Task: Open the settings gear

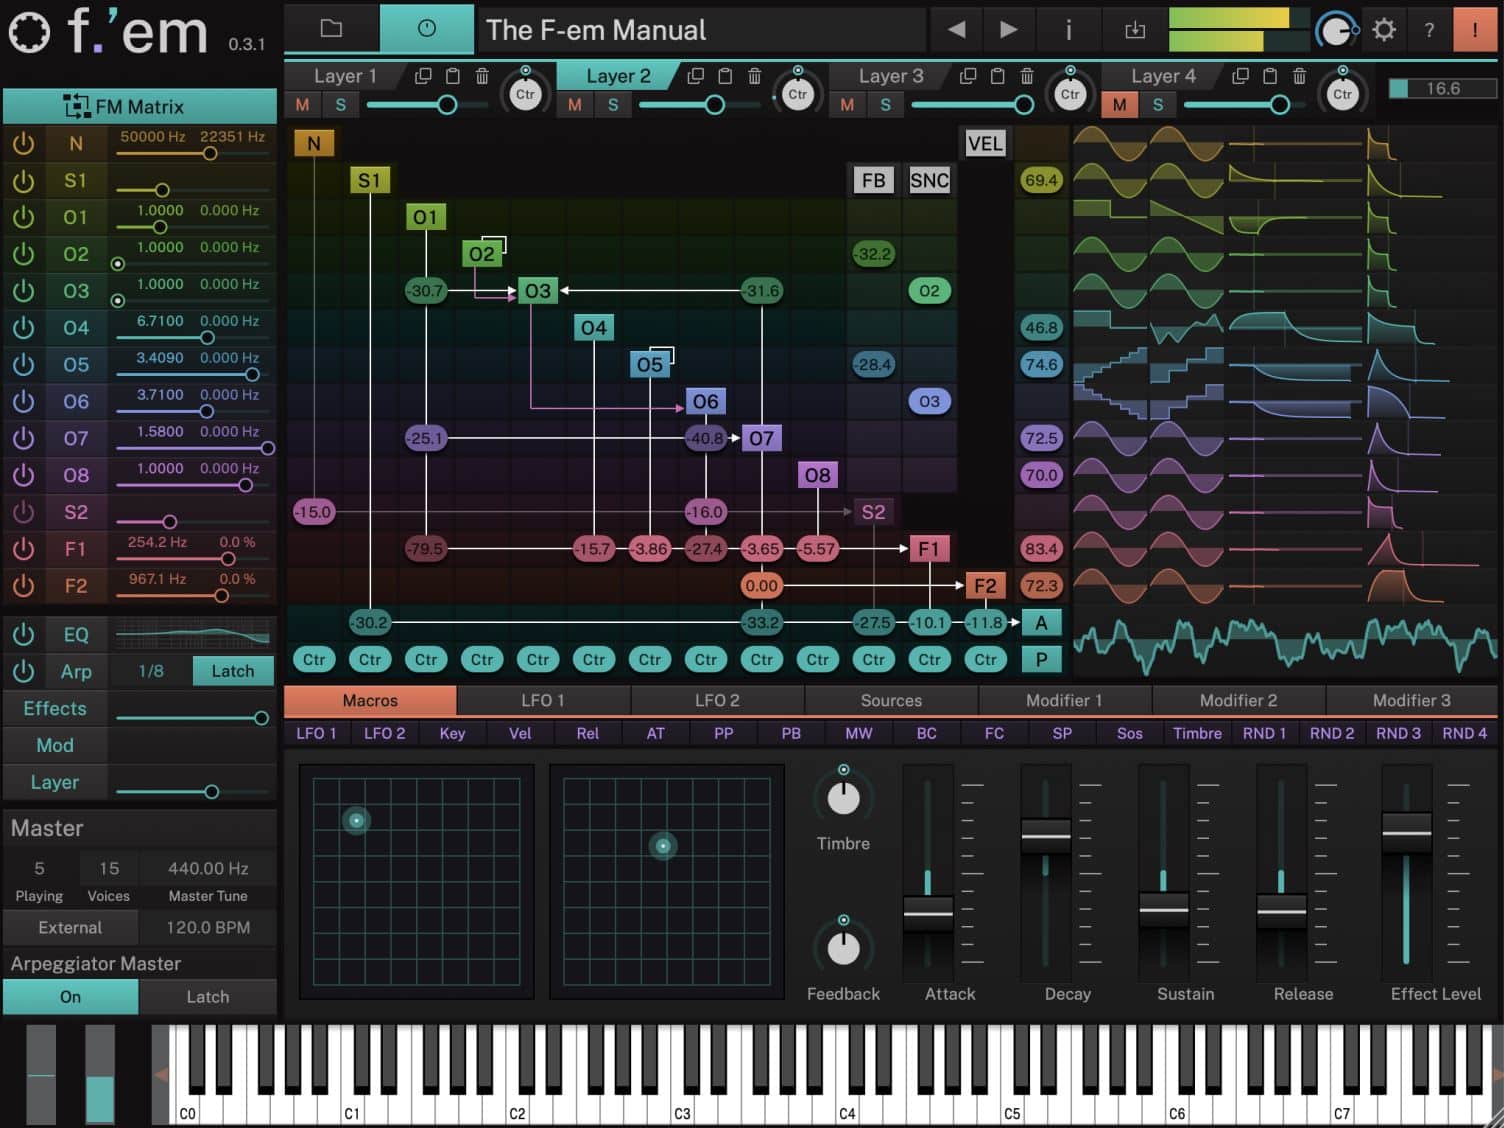Action: coord(1384,30)
